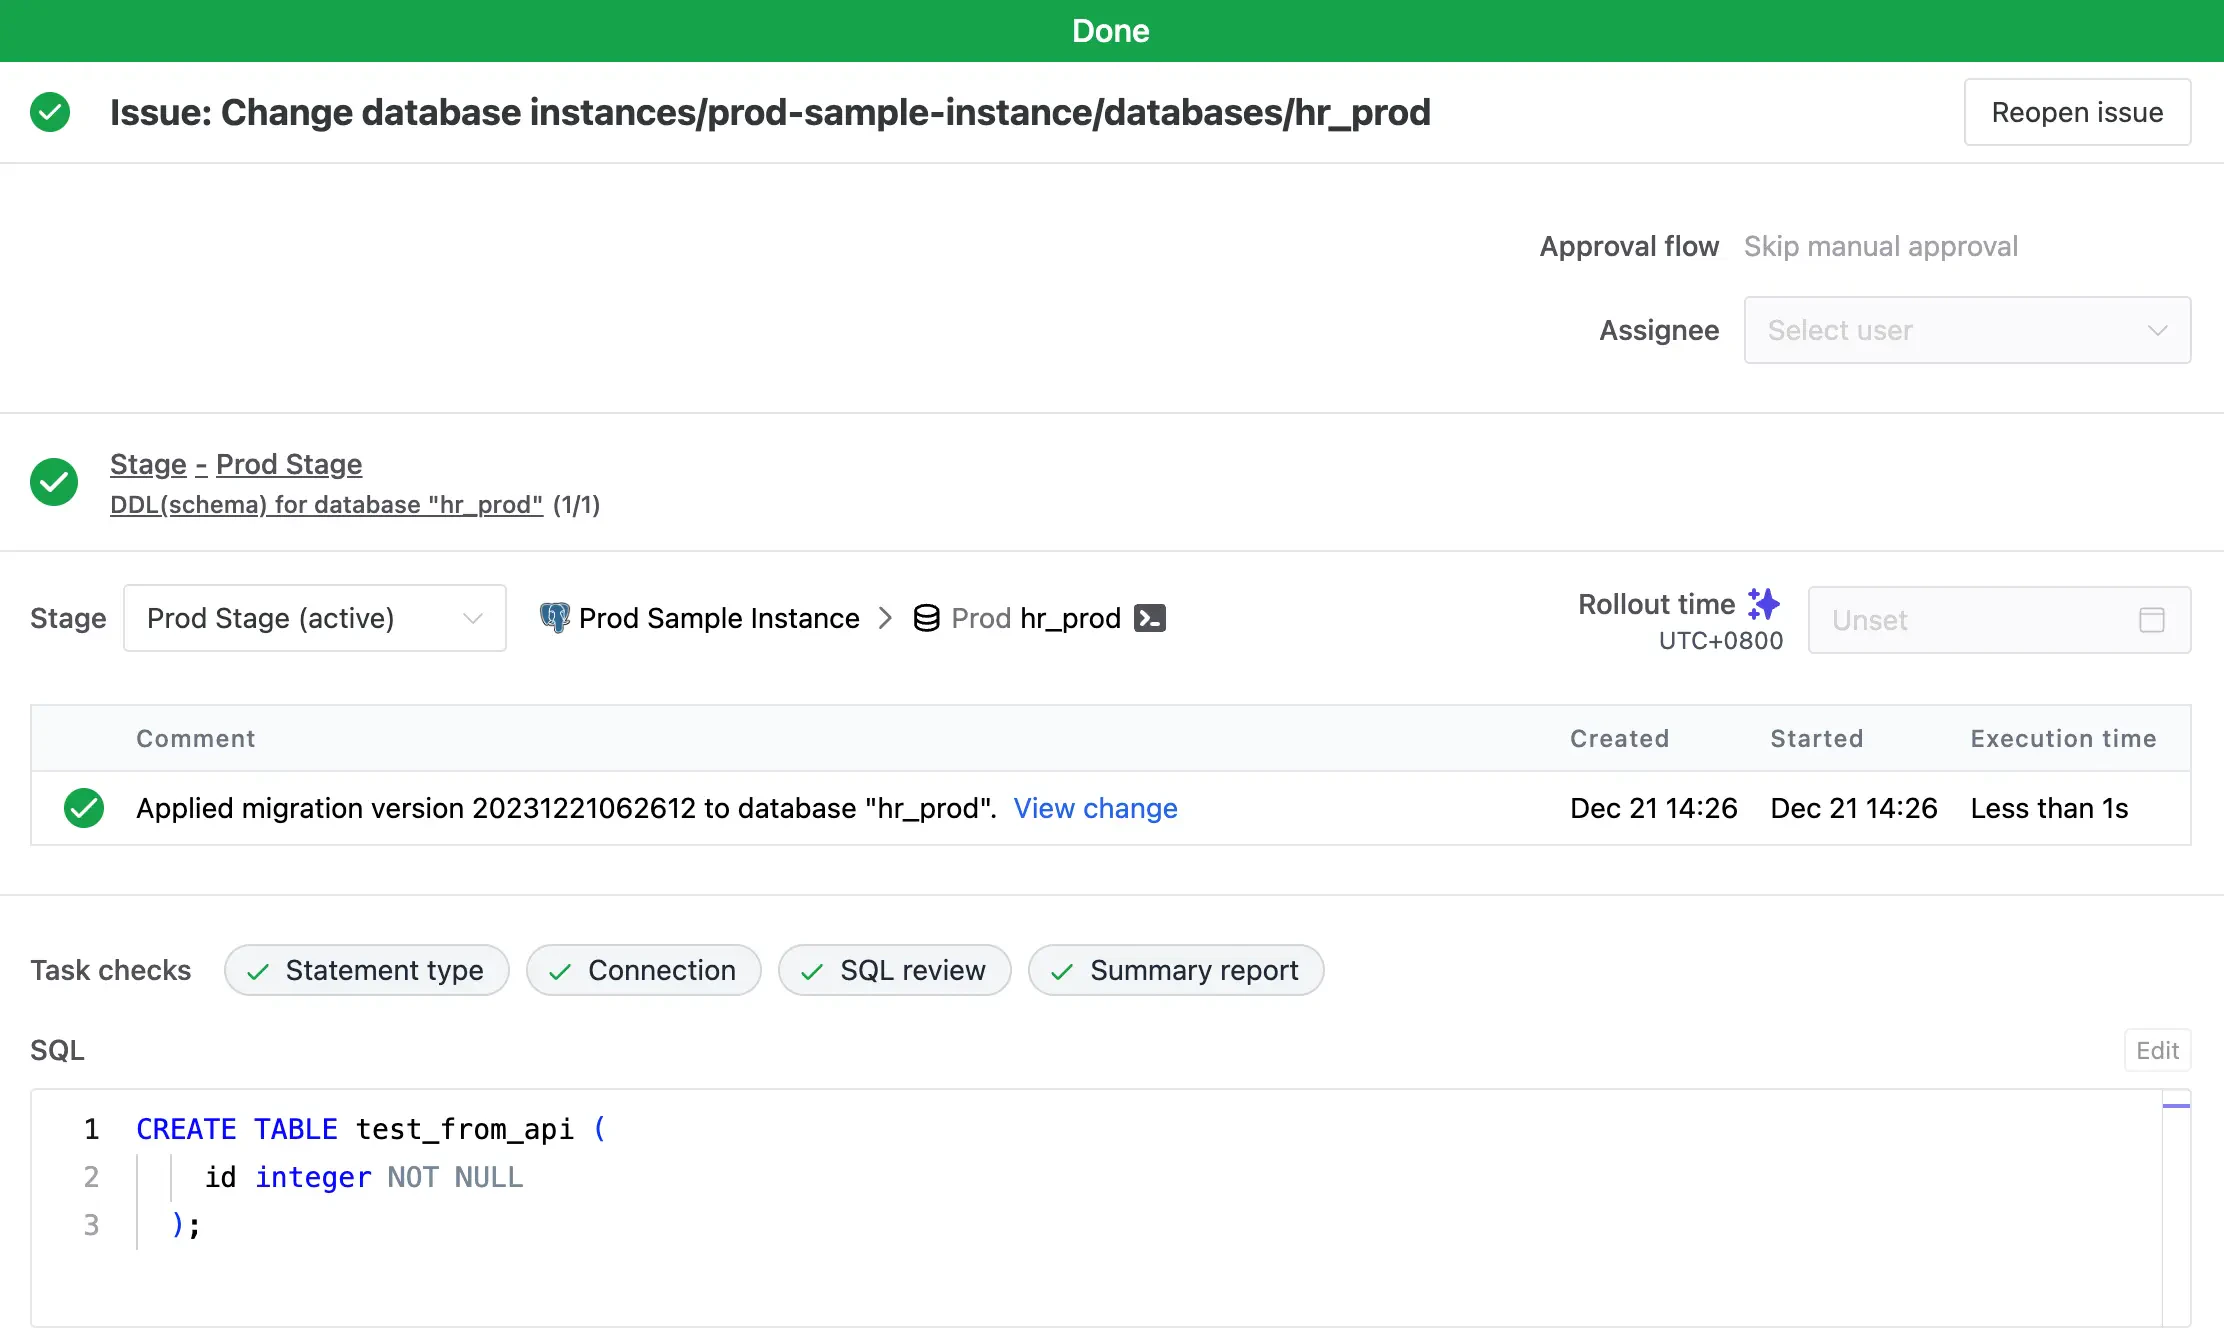Expand the chevron in the Select user field
This screenshot has width=2224, height=1334.
2157,330
